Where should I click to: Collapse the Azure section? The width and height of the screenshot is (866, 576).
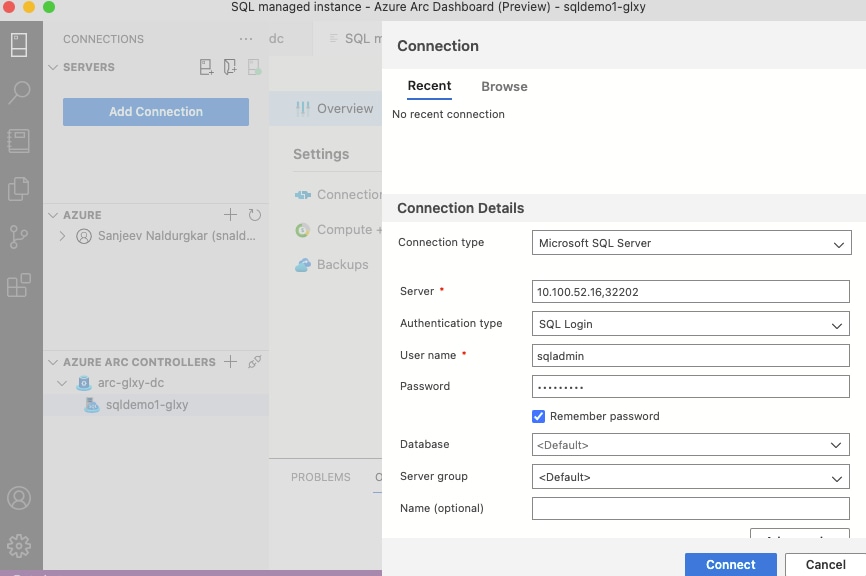click(x=53, y=215)
